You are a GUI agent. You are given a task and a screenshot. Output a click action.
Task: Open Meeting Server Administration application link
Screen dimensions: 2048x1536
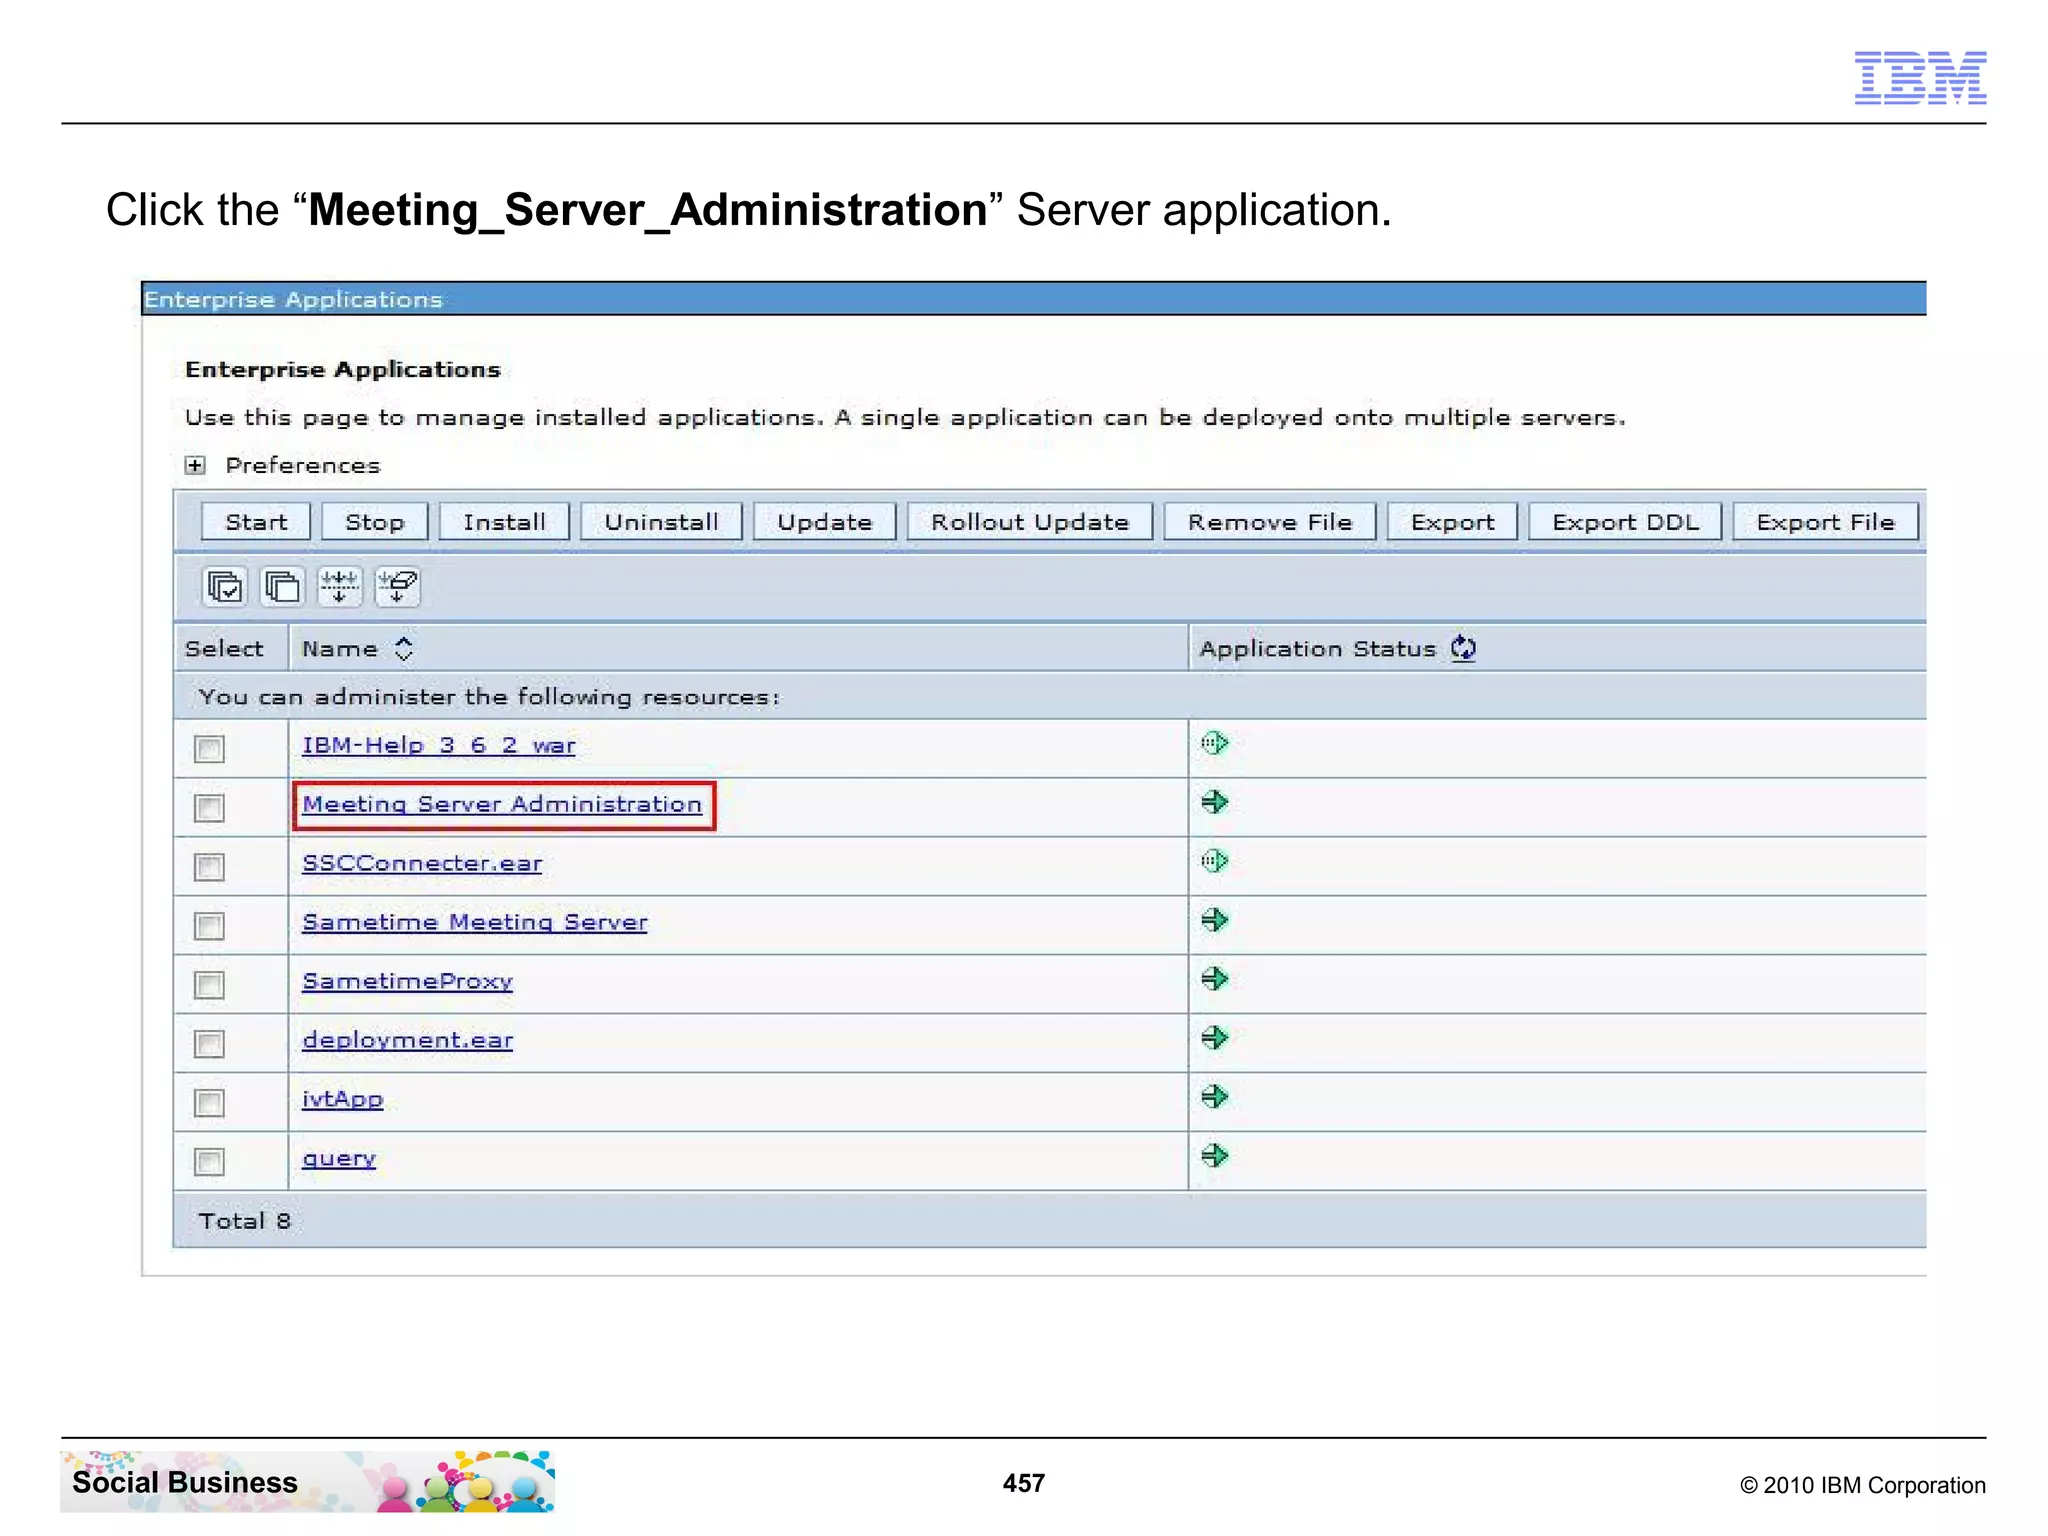pos(503,805)
